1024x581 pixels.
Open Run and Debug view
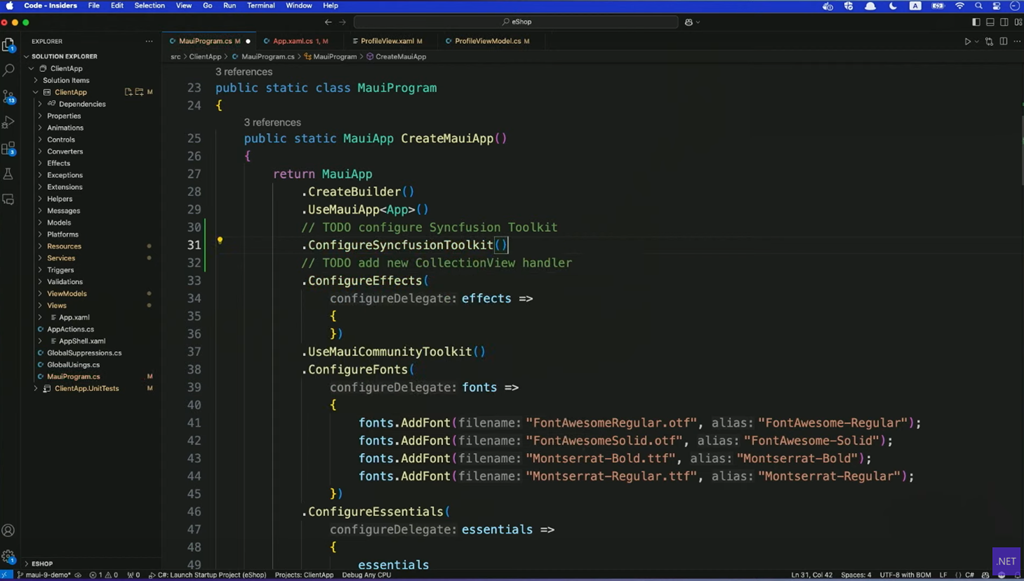9,123
